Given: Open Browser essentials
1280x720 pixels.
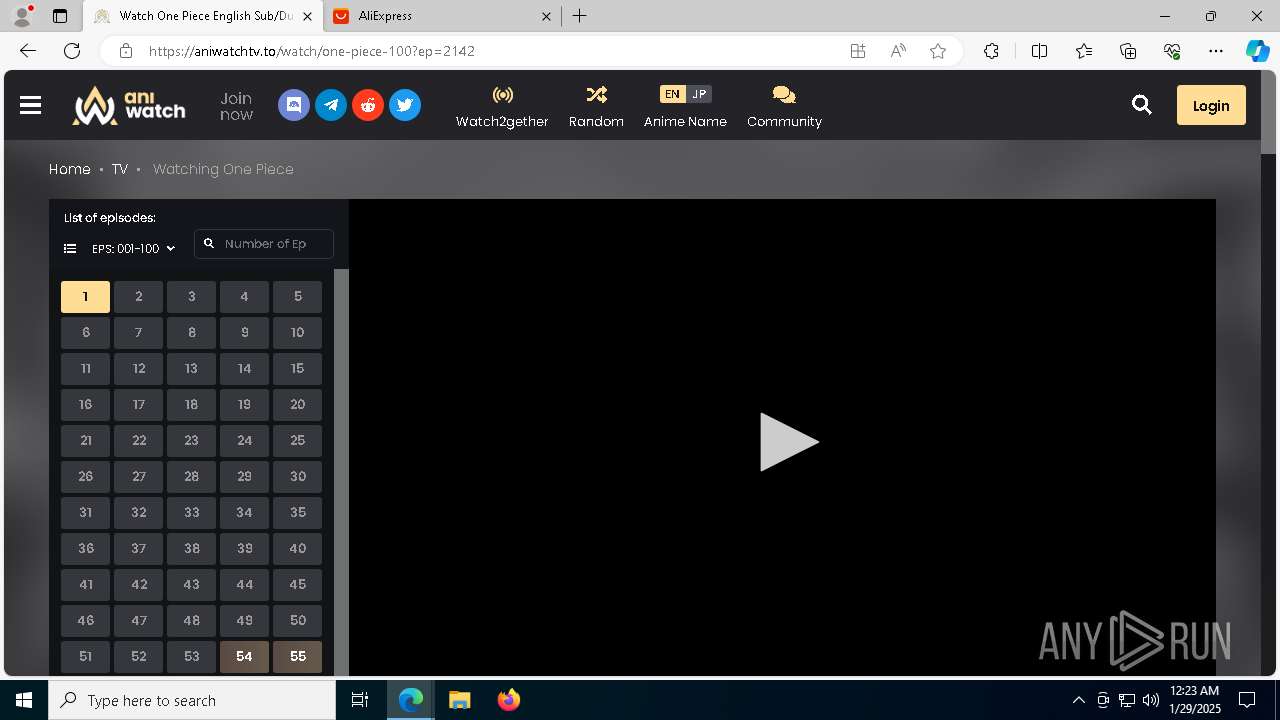Looking at the screenshot, I should [x=1172, y=51].
